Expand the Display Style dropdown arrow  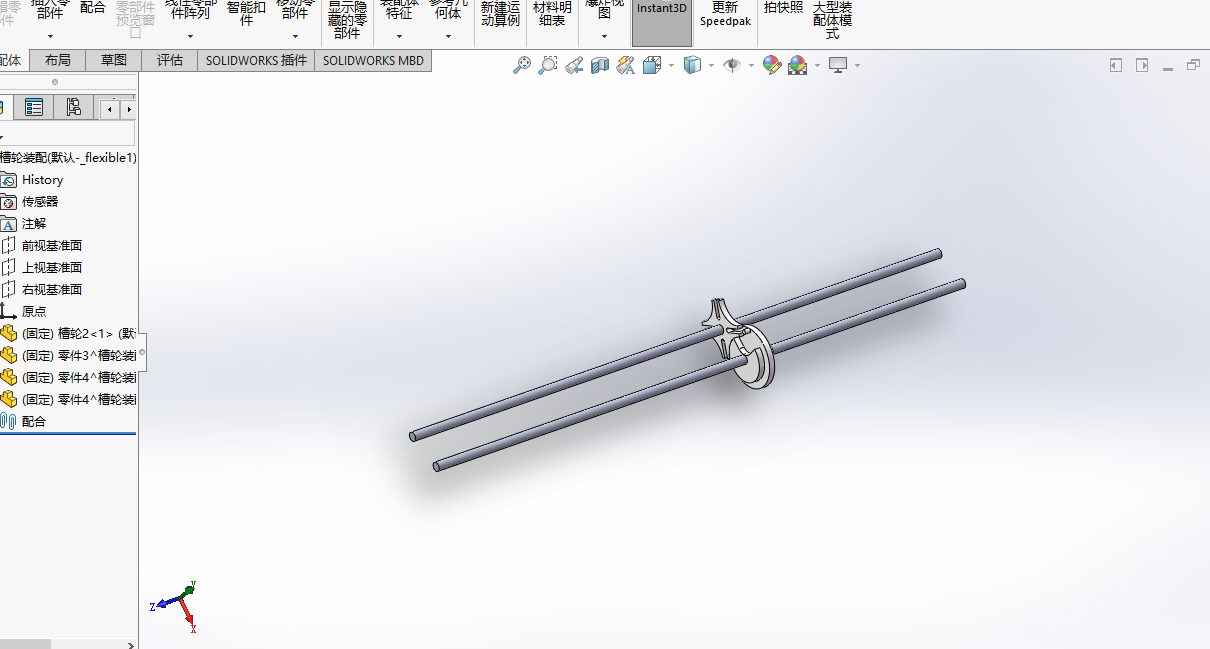point(711,66)
